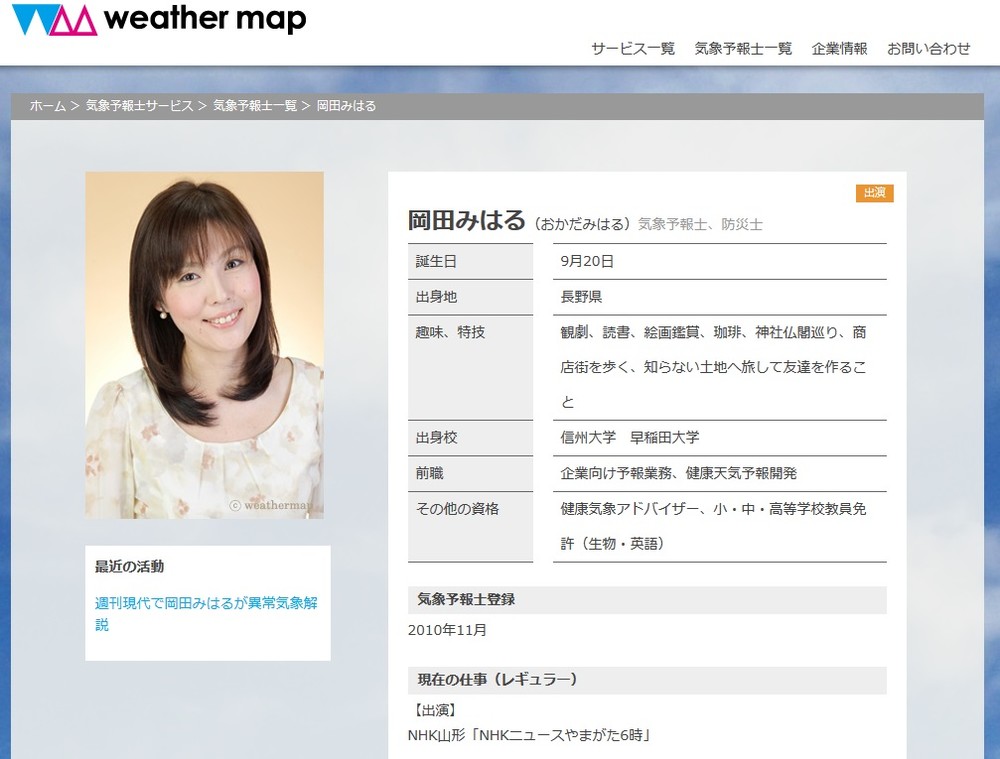This screenshot has height=759, width=1000.
Task: Navigate to 気象予報士一覧 via the breadcrumb
Action: tap(255, 106)
